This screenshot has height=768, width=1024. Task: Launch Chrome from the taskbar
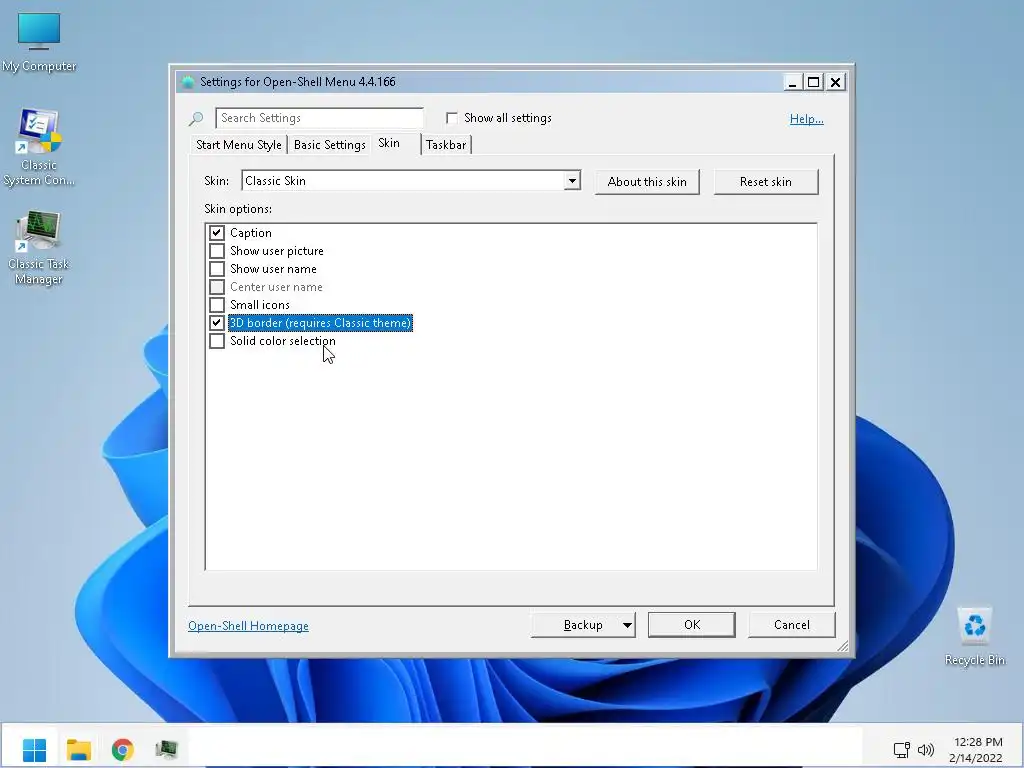tap(122, 749)
